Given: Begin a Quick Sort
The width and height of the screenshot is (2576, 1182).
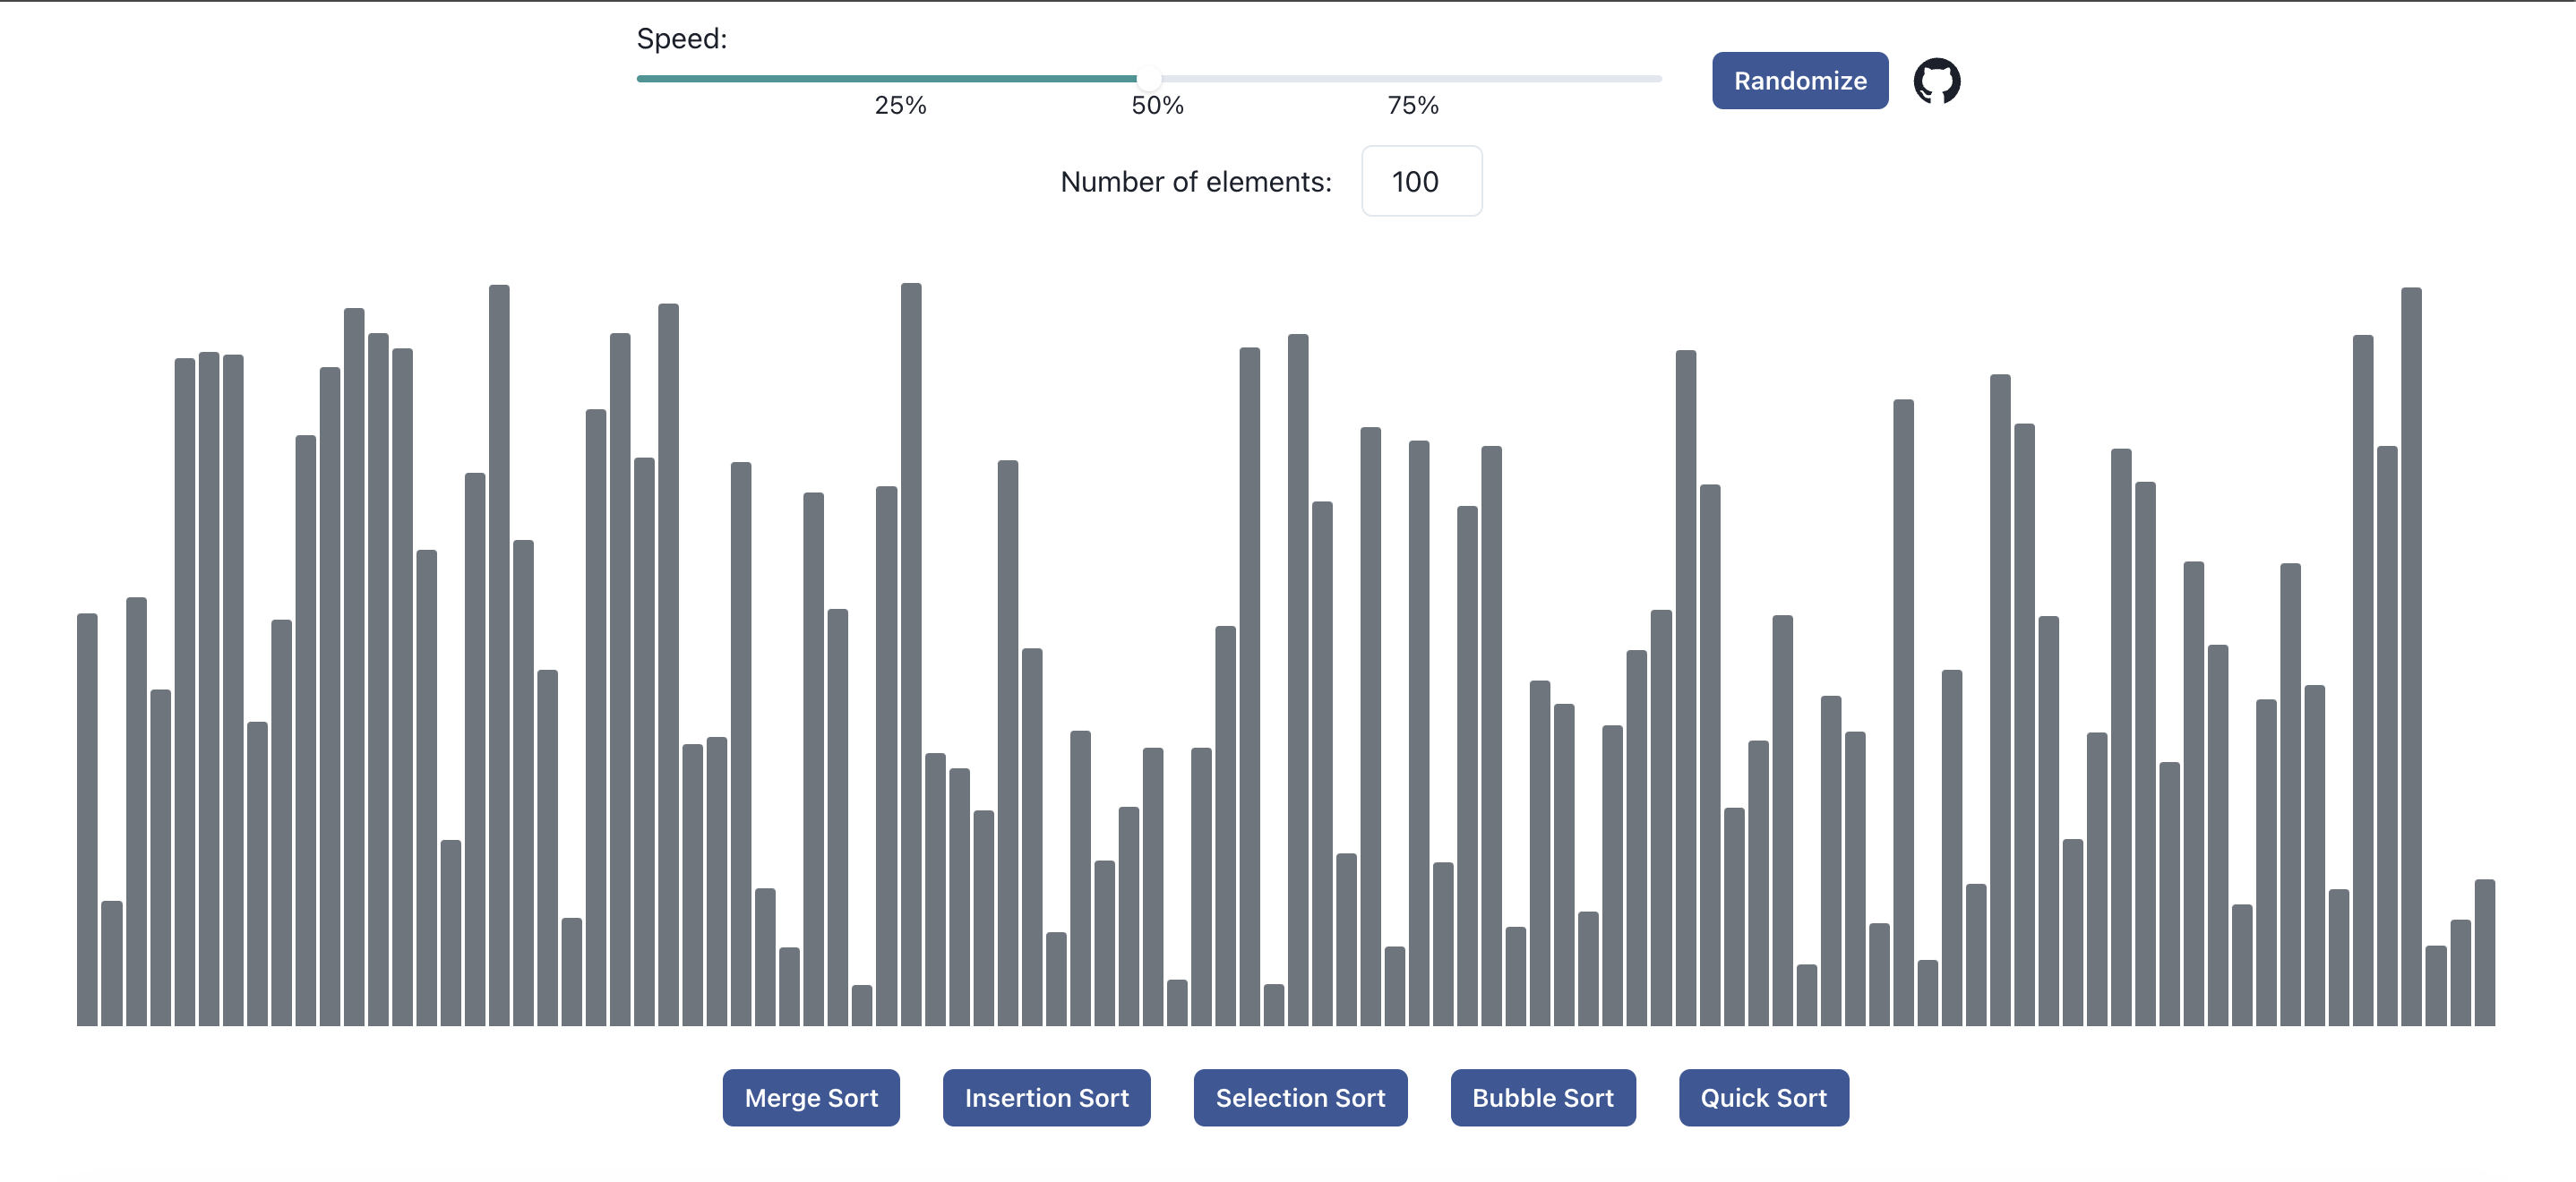Looking at the screenshot, I should tap(1763, 1097).
